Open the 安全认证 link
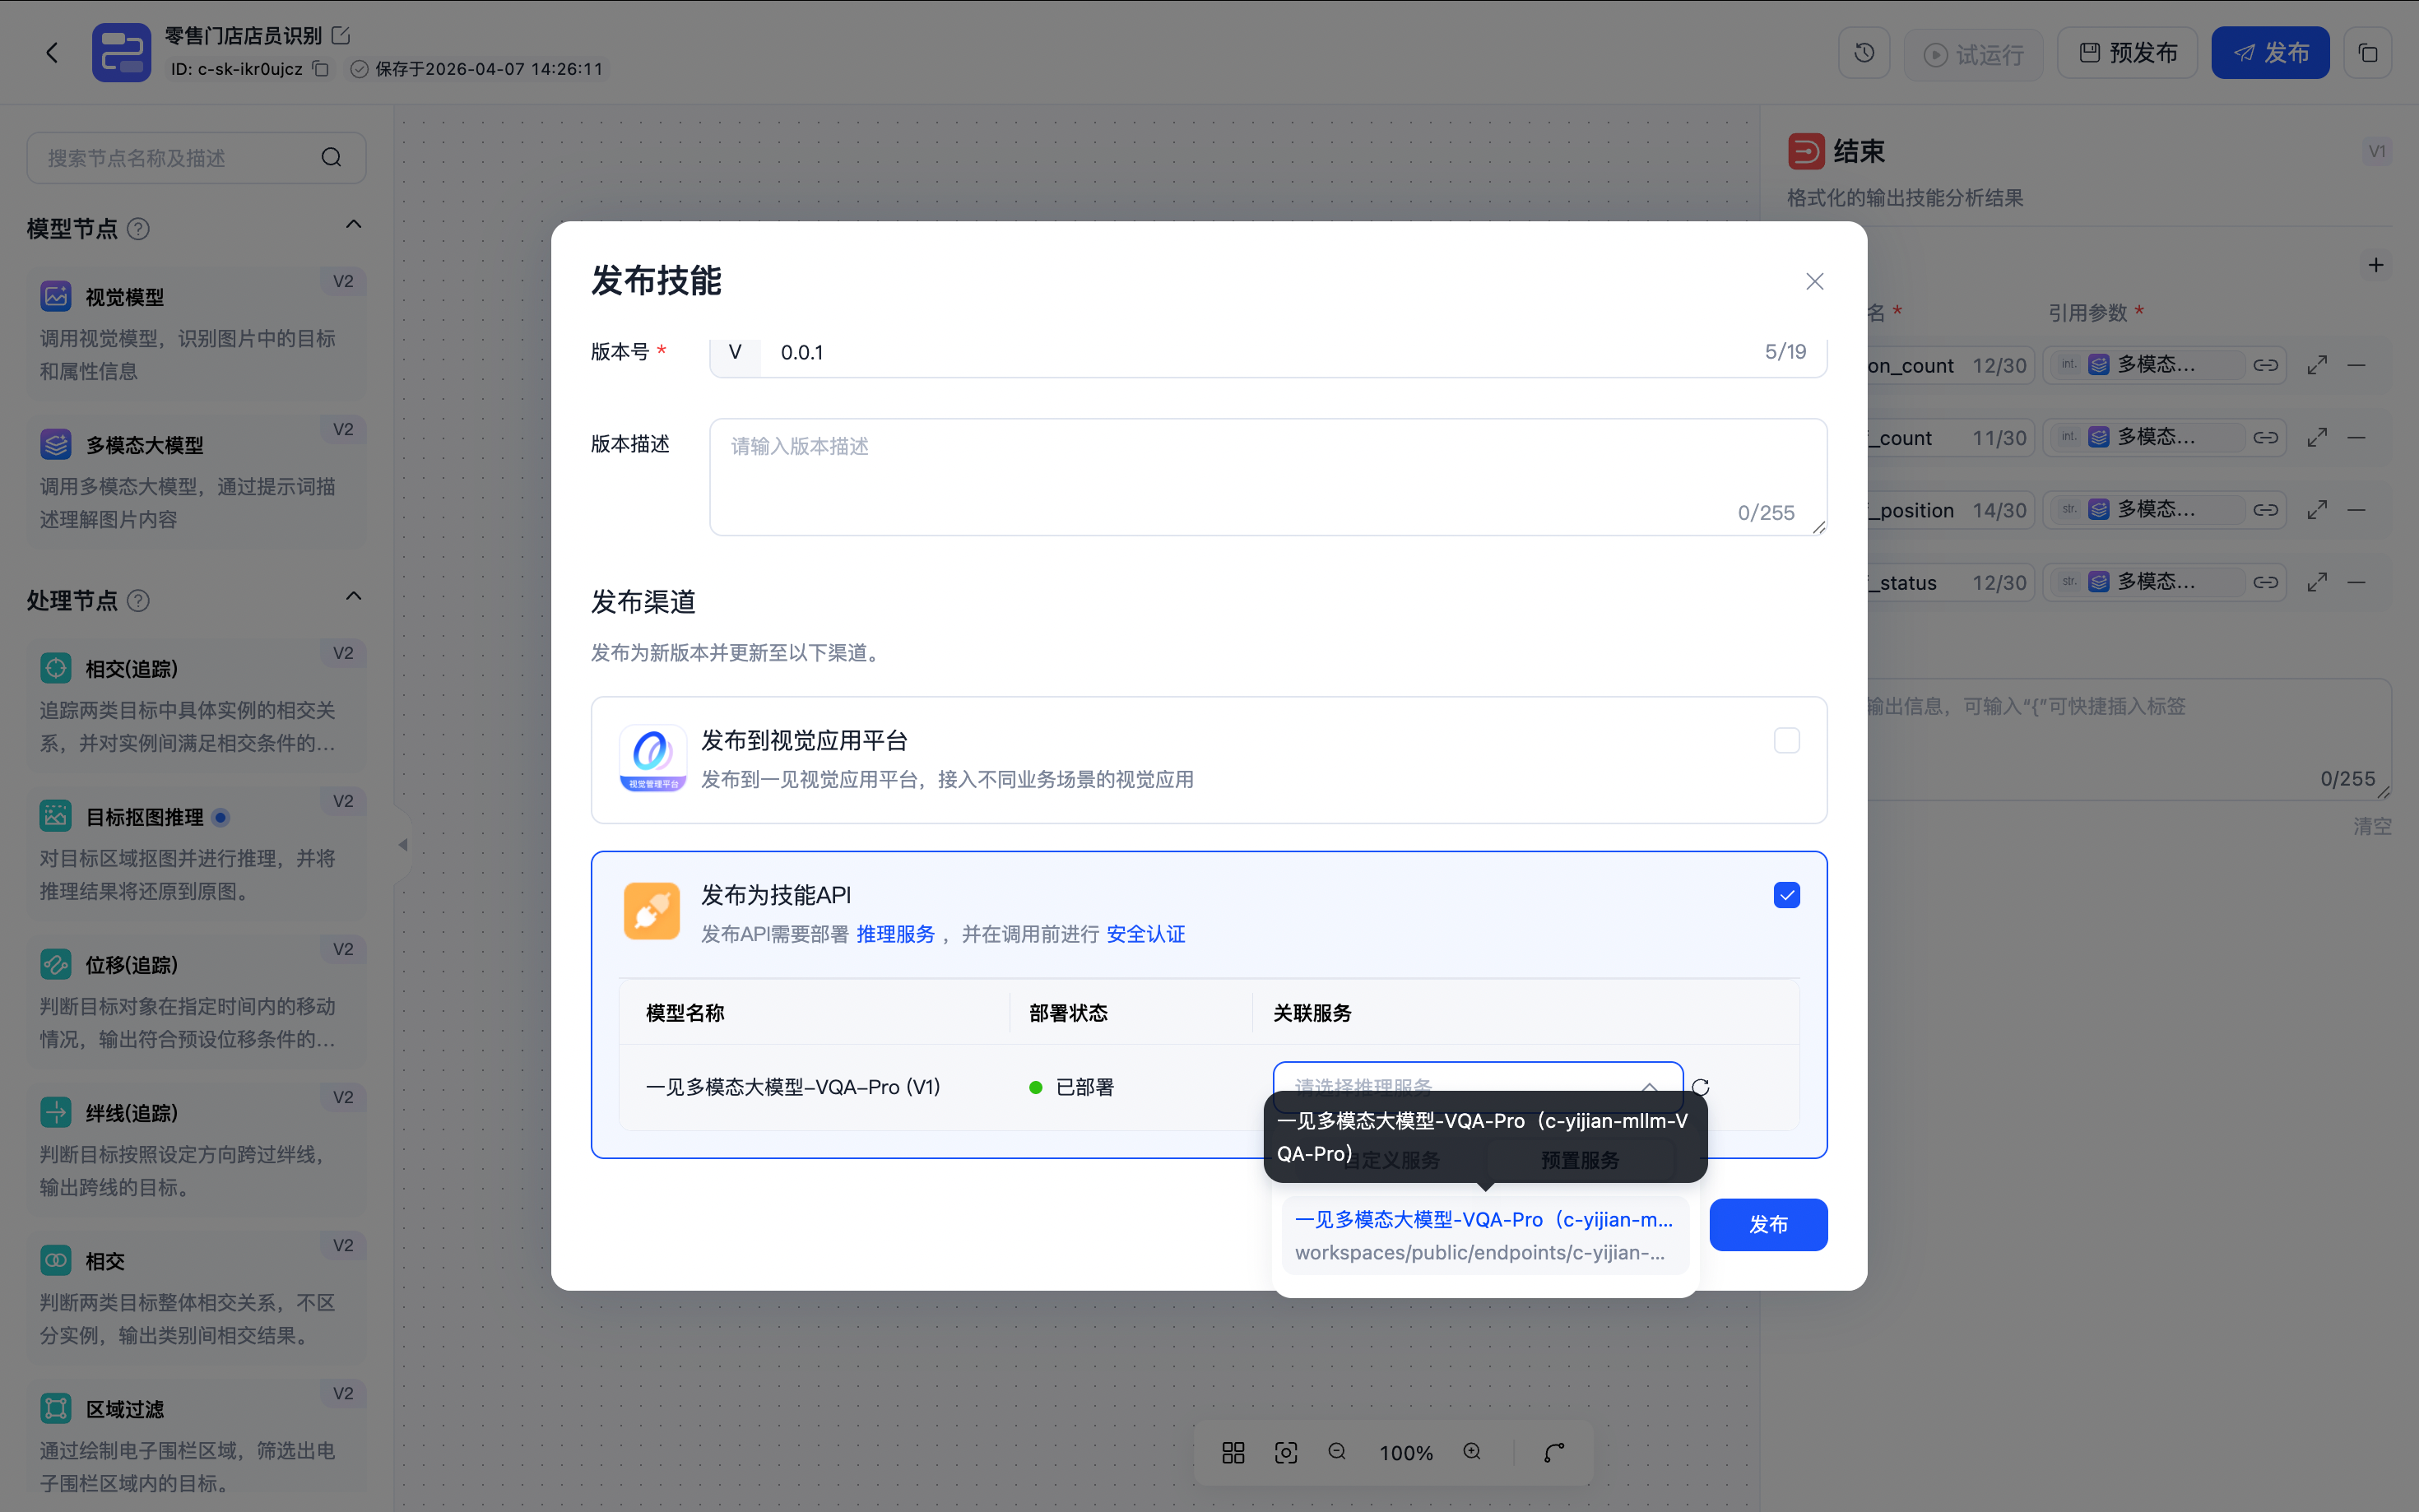This screenshot has width=2419, height=1512. [x=1145, y=934]
